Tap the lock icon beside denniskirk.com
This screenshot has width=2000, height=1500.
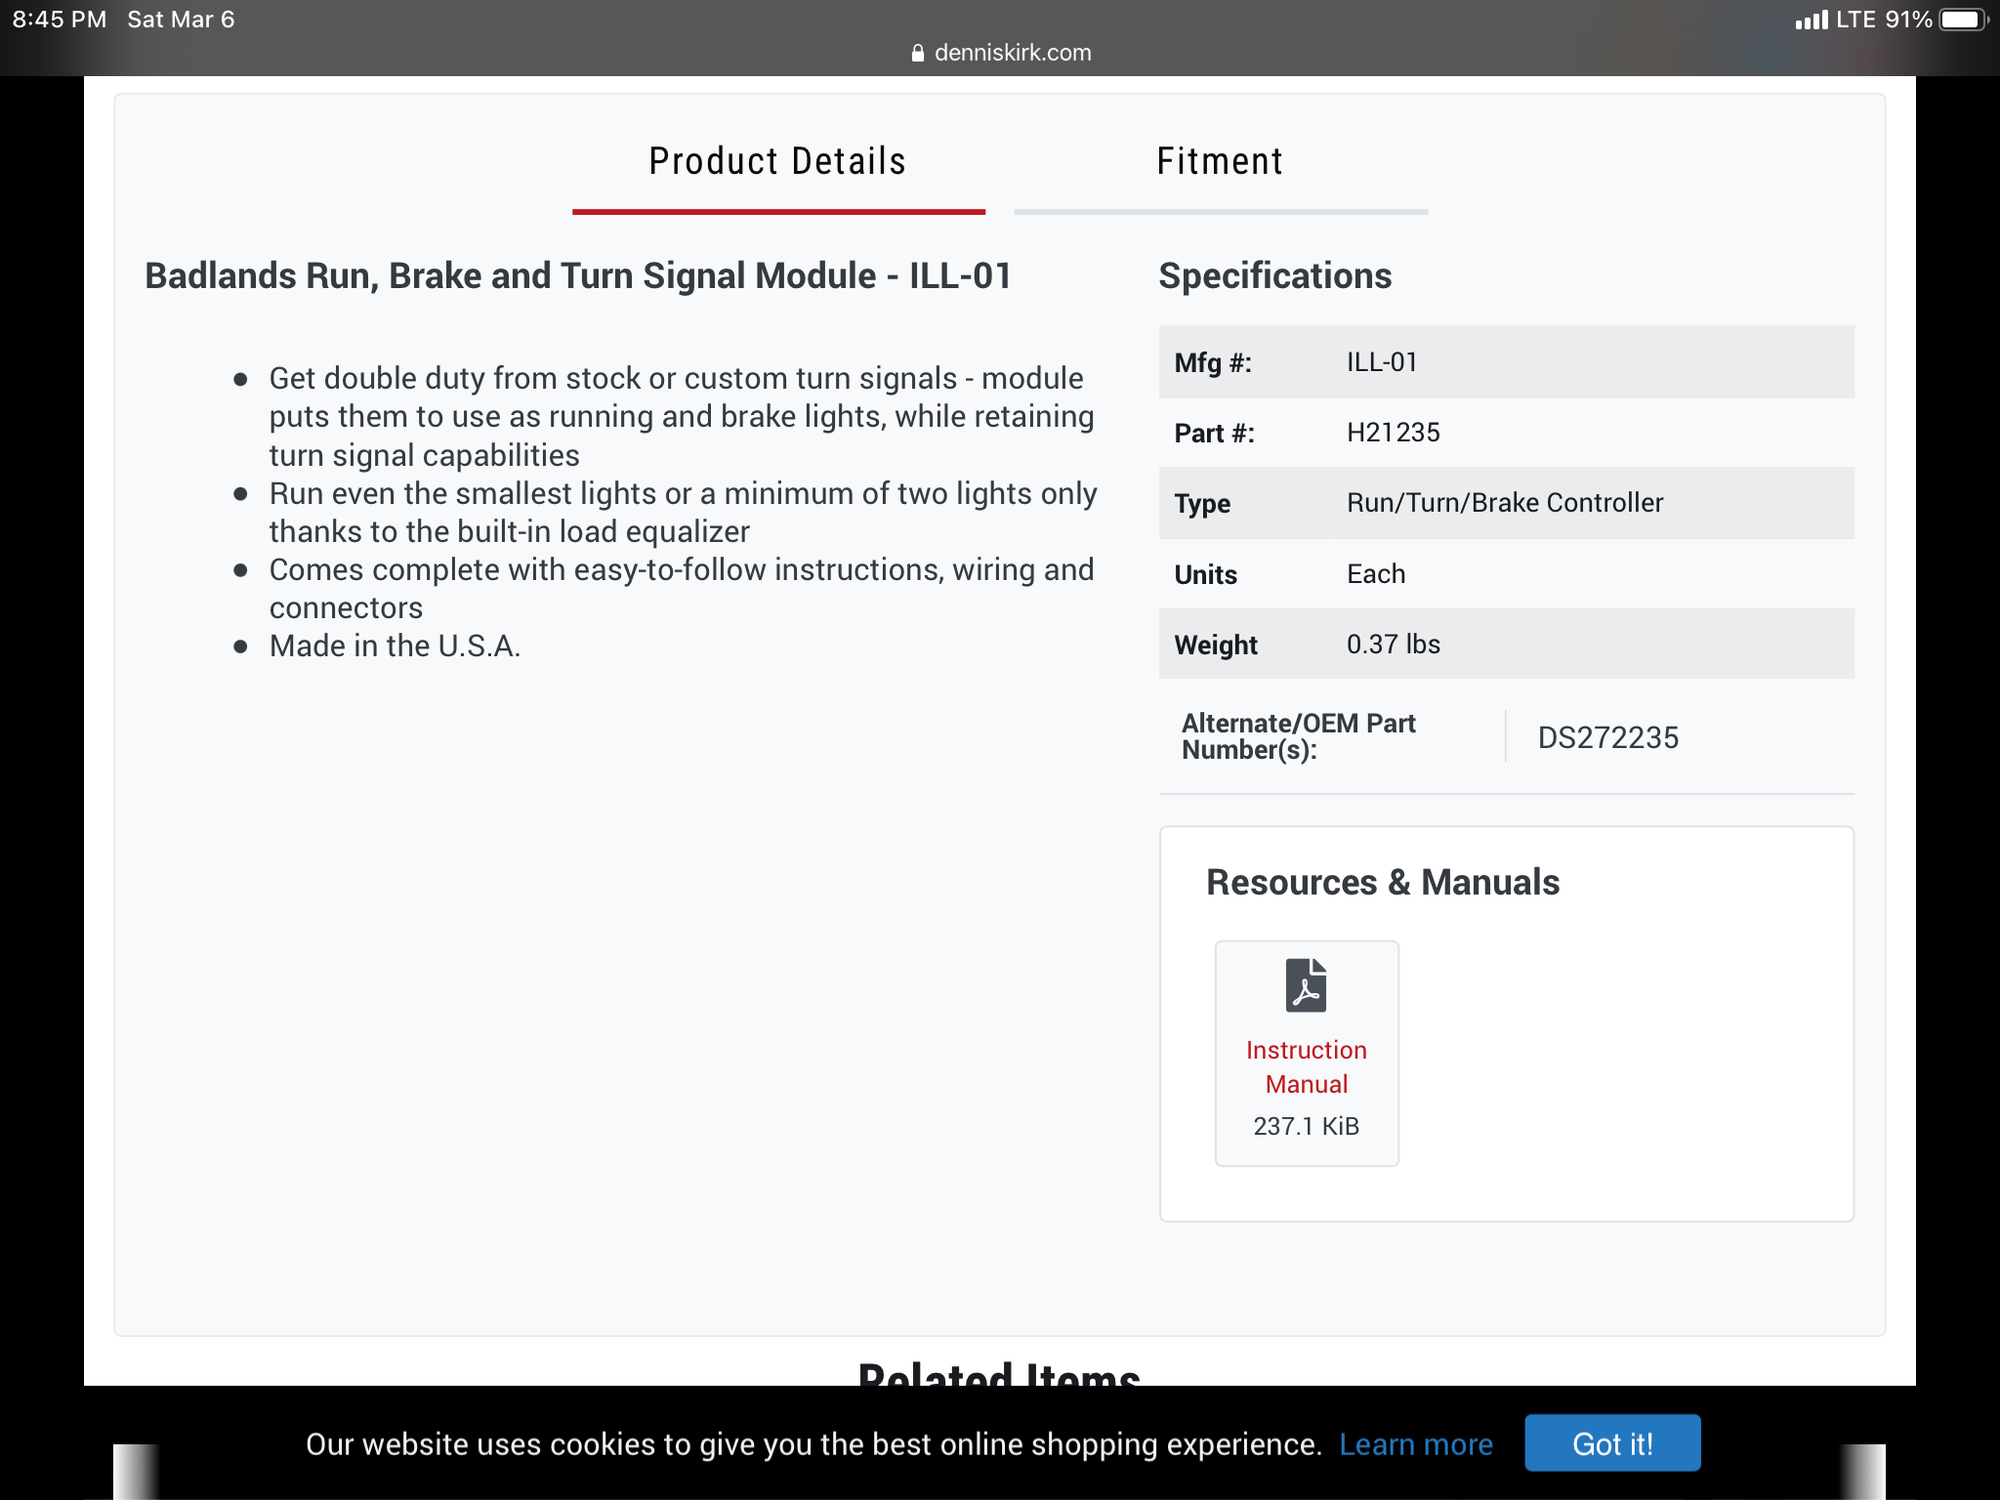(x=918, y=53)
